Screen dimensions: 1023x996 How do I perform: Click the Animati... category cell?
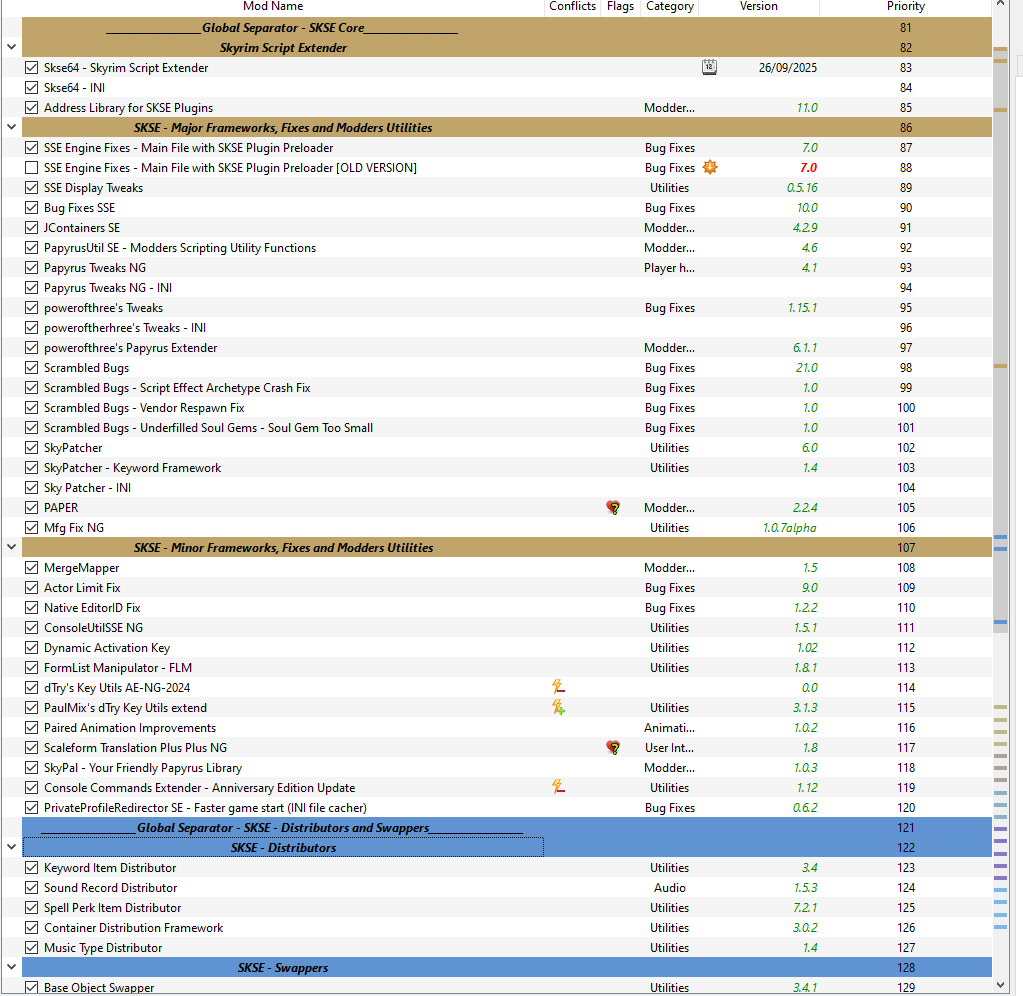coord(669,727)
